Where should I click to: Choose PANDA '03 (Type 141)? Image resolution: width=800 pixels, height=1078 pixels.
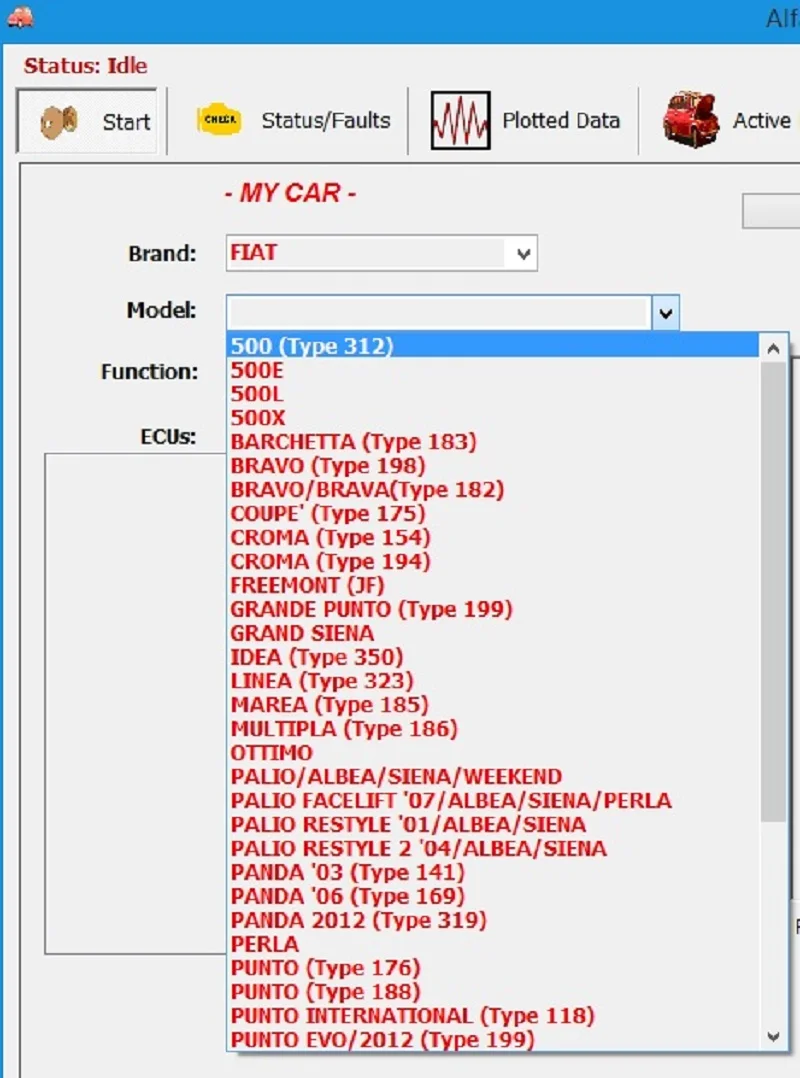tap(492, 872)
